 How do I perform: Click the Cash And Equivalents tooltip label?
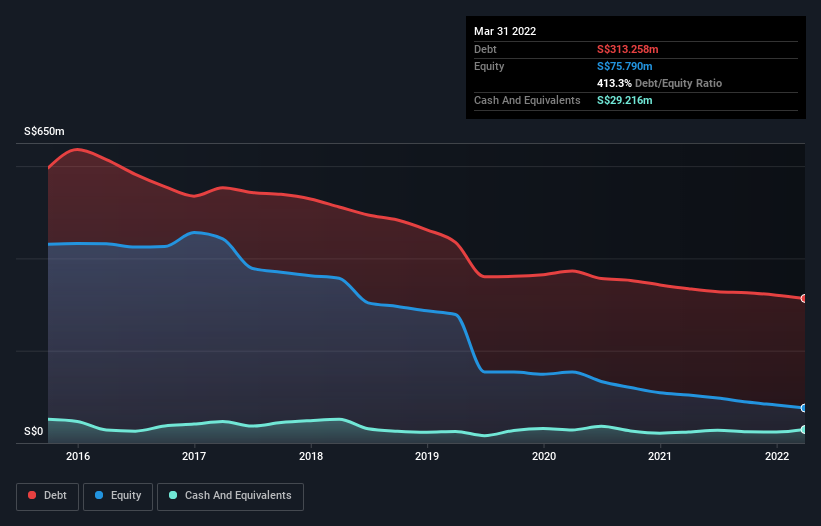point(527,100)
